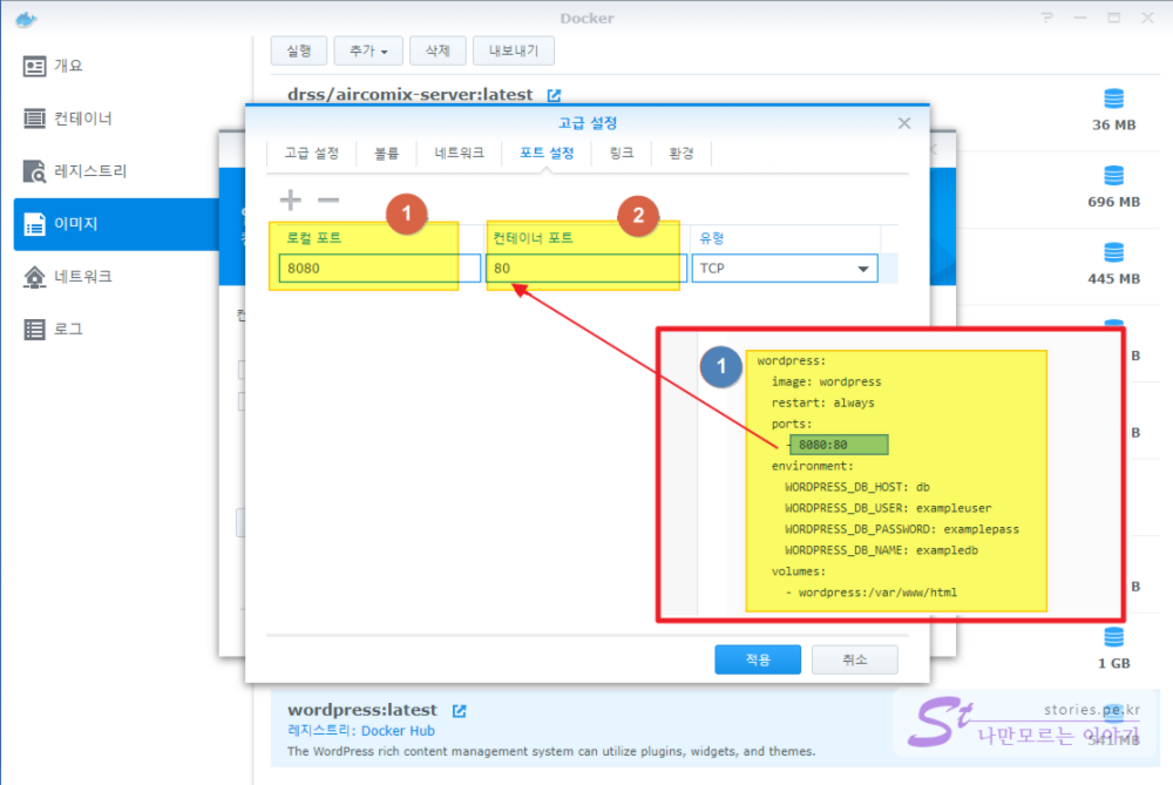This screenshot has width=1173, height=785.
Task: Click the help question mark icon
Action: pyautogui.click(x=1046, y=18)
